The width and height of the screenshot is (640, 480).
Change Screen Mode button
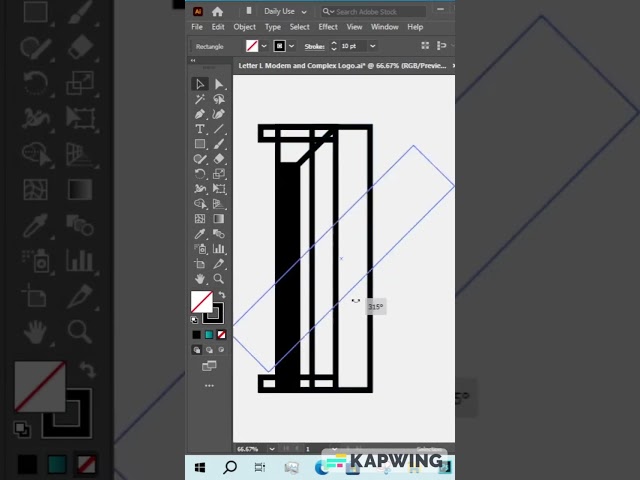[x=209, y=366]
